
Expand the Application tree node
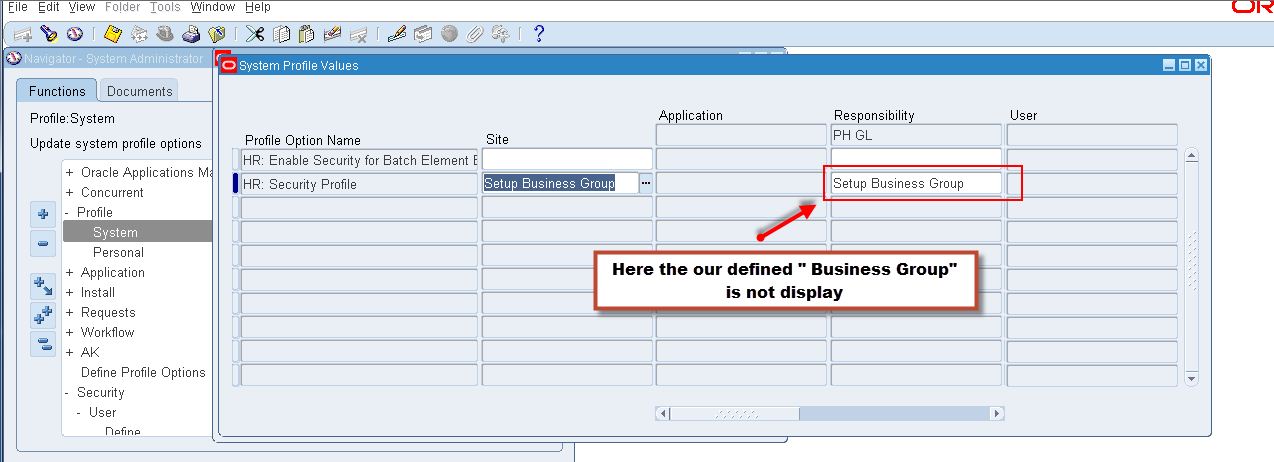coord(70,272)
